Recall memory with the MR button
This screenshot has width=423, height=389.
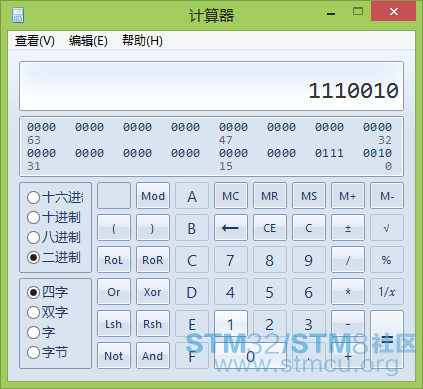270,196
